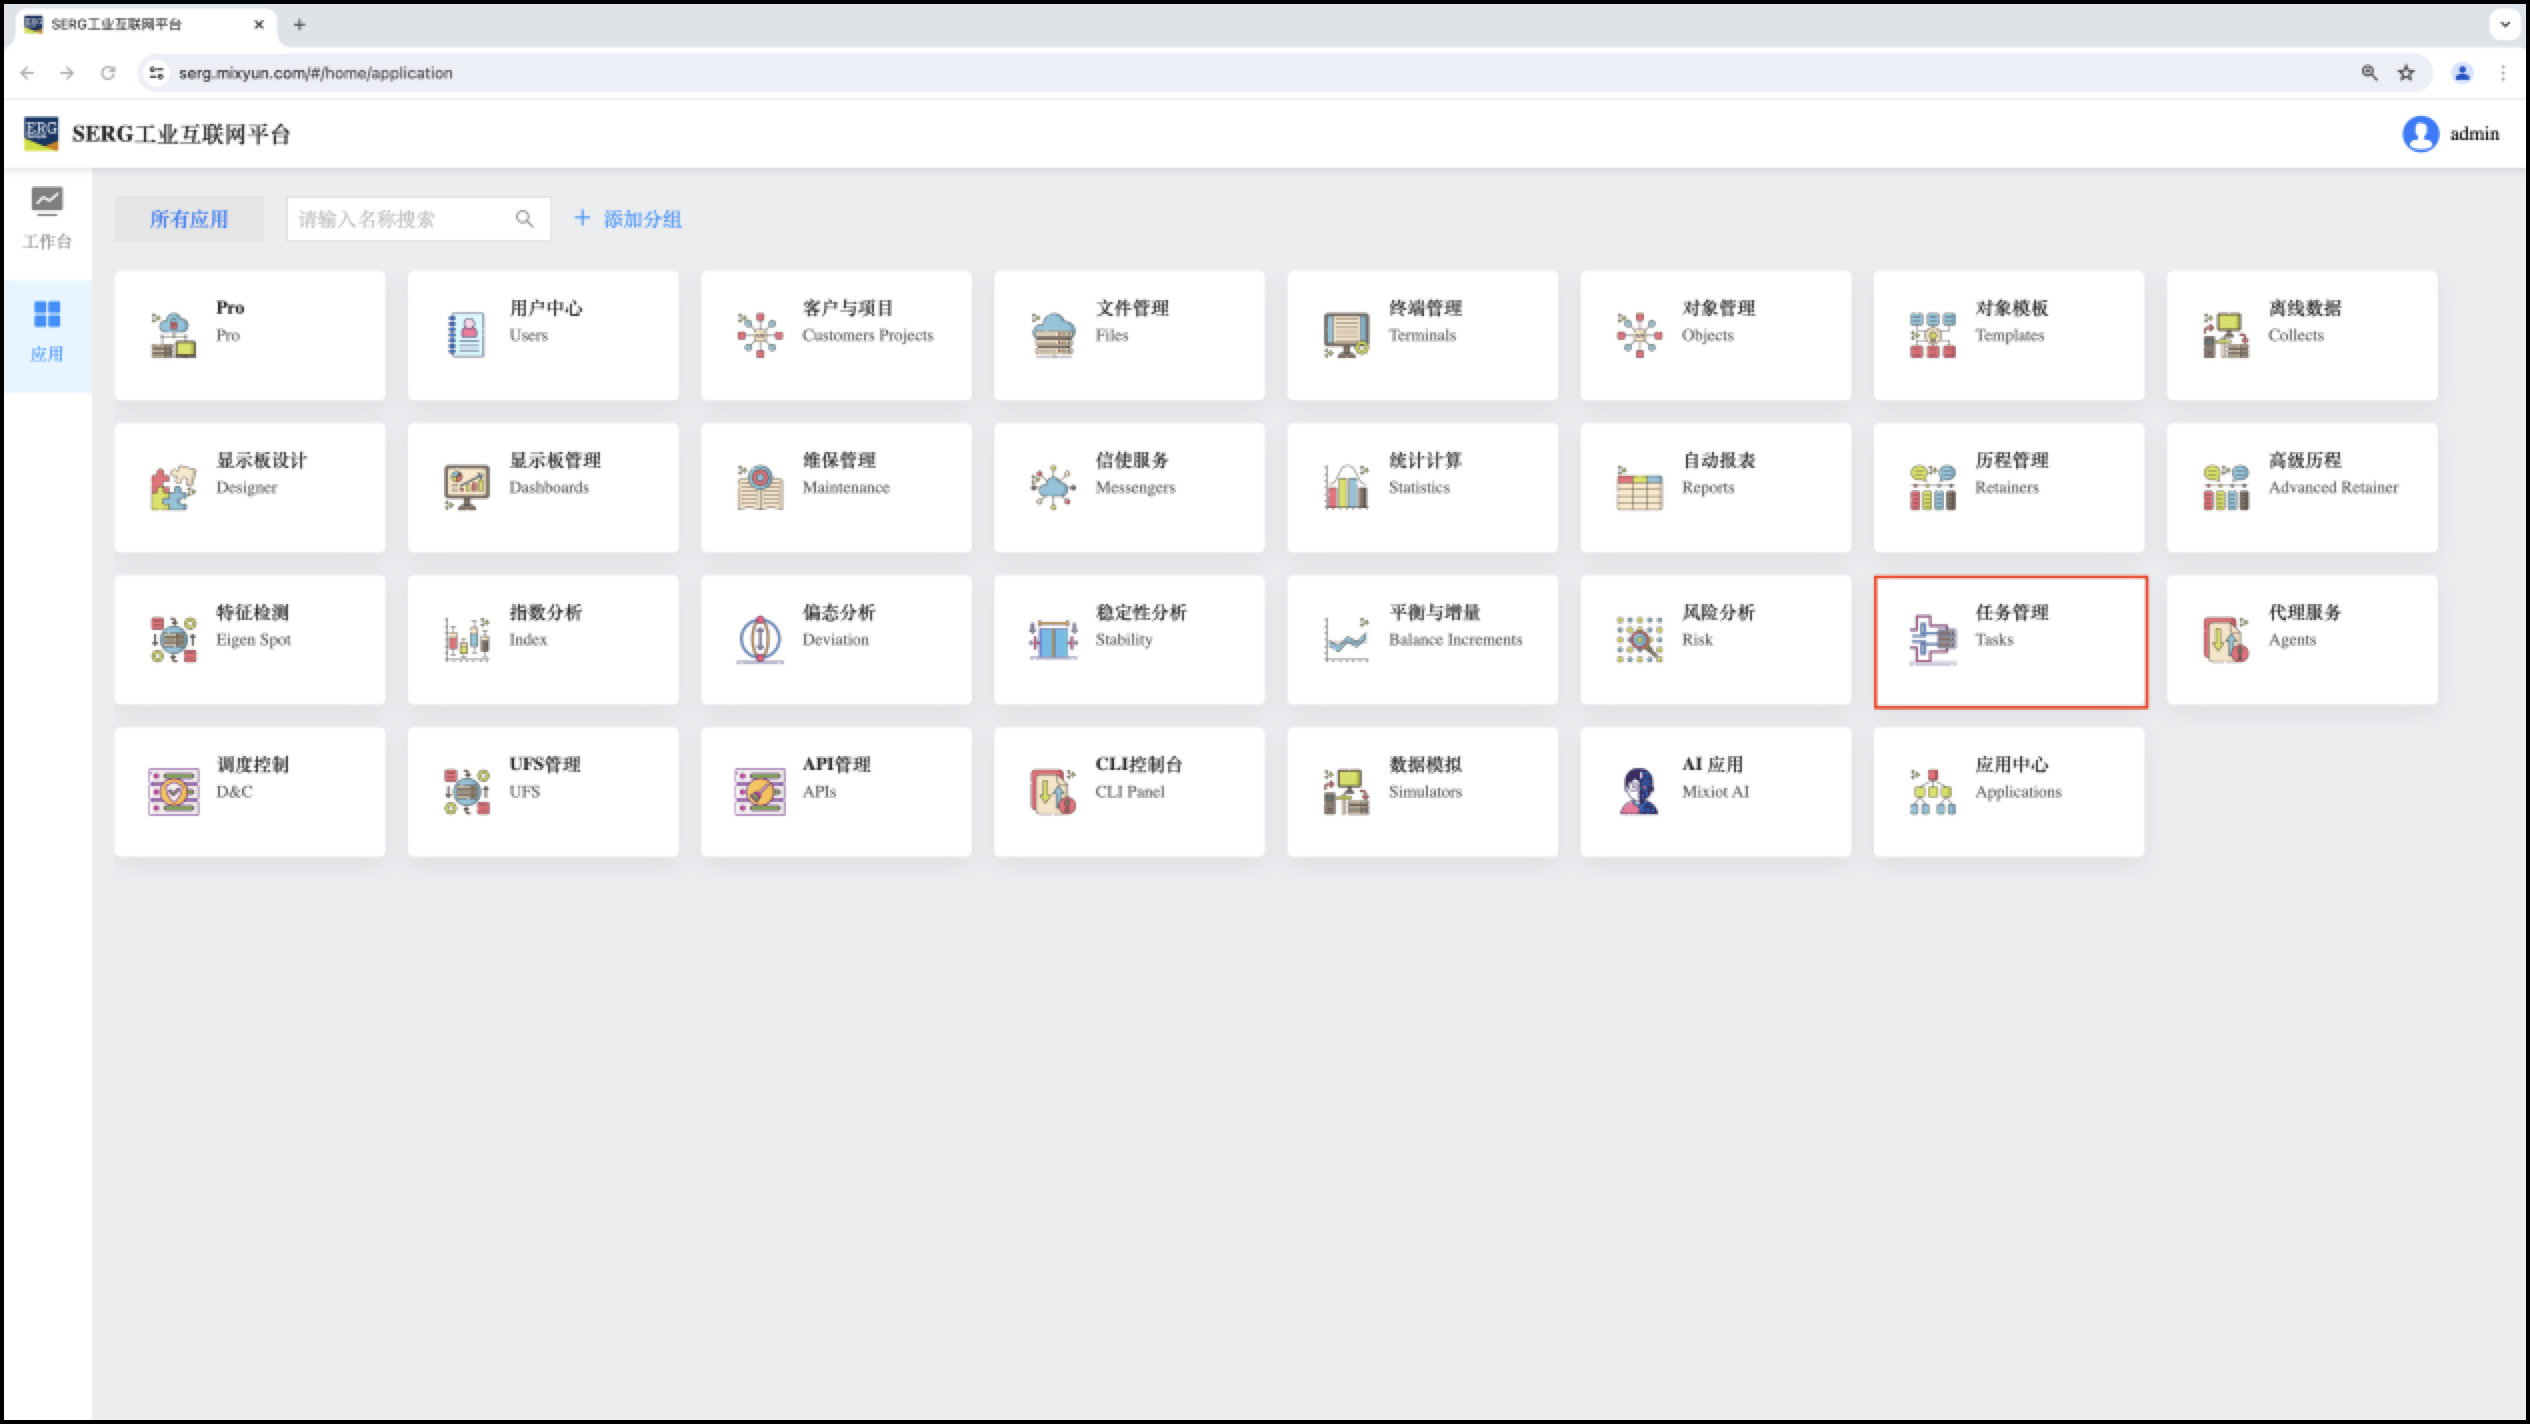Viewport: 2530px width, 1424px height.
Task: Open the Pro application icon
Action: (173, 335)
